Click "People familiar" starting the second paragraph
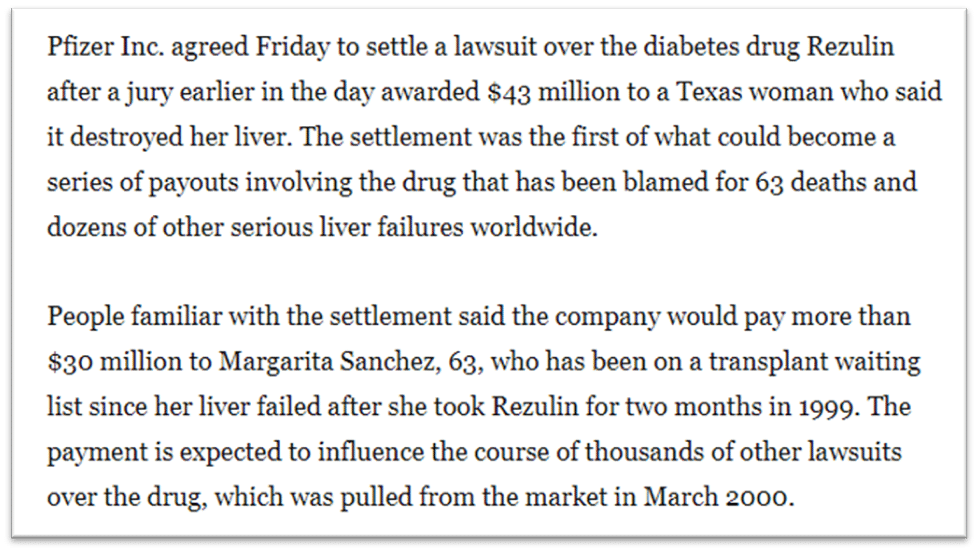 134,316
